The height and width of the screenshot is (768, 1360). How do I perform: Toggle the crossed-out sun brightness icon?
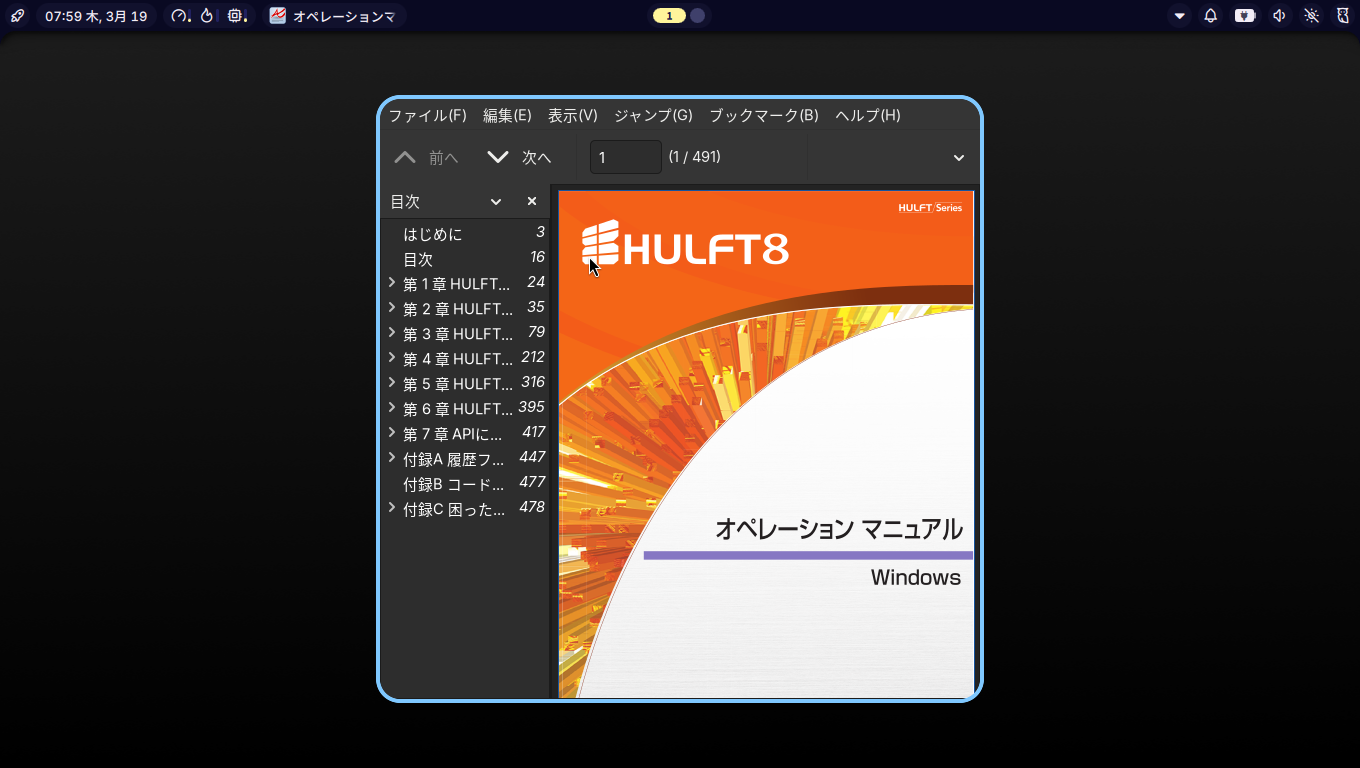click(1312, 16)
